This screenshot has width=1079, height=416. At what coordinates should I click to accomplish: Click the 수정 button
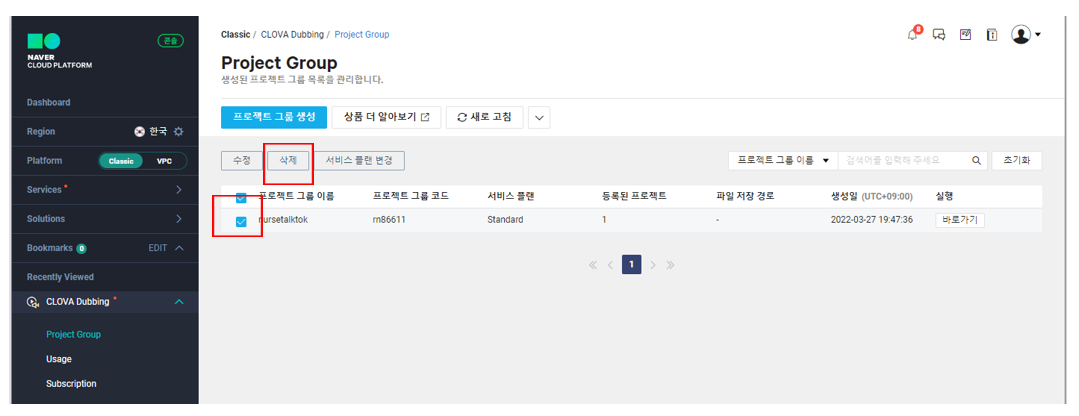(x=242, y=160)
